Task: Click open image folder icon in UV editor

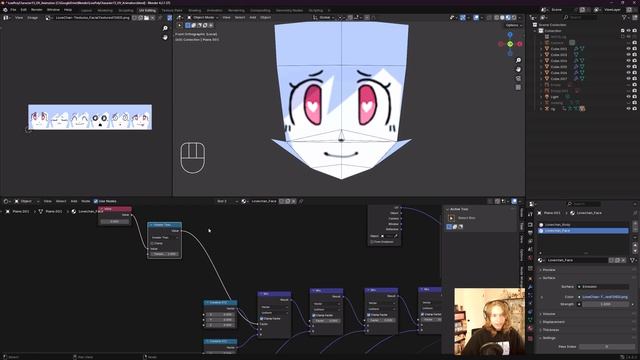Action: point(147,18)
